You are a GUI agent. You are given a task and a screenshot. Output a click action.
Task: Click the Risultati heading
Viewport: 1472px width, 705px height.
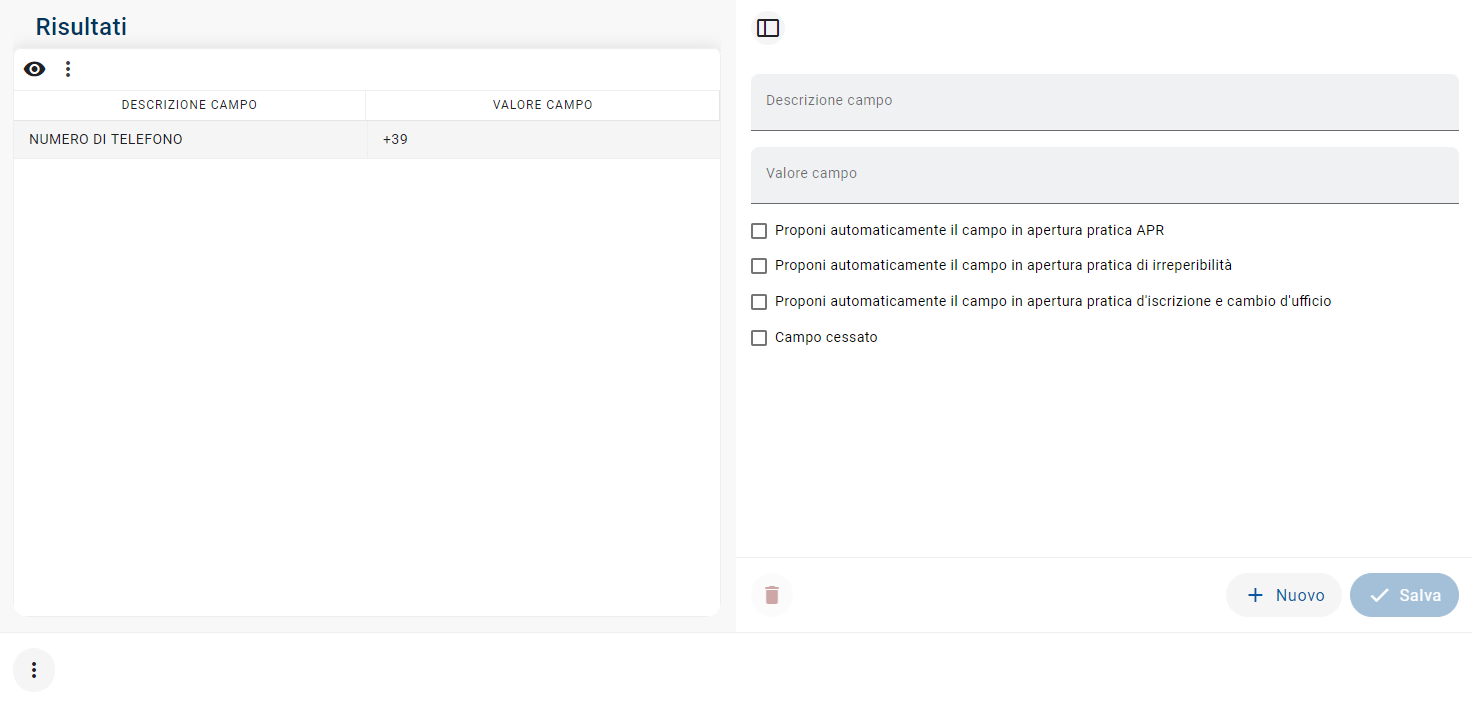[81, 27]
